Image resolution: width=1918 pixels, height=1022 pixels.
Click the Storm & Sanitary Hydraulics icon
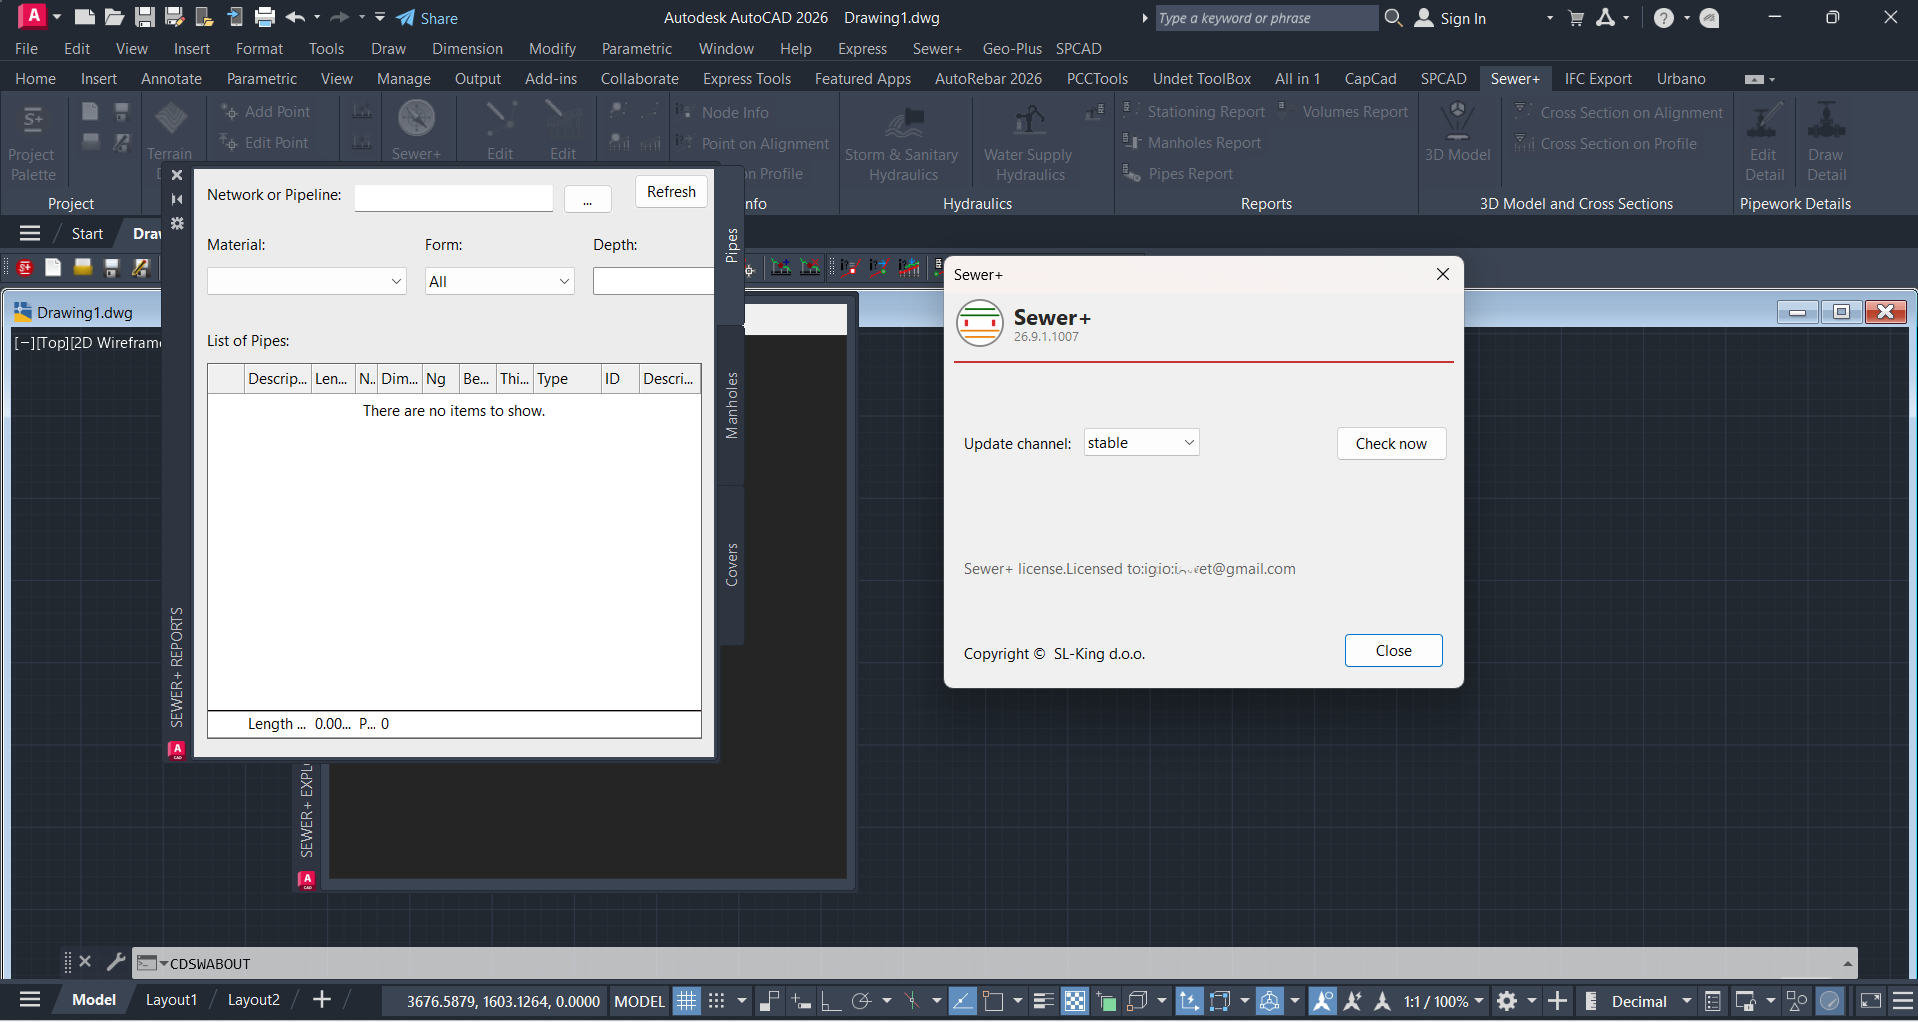(903, 121)
